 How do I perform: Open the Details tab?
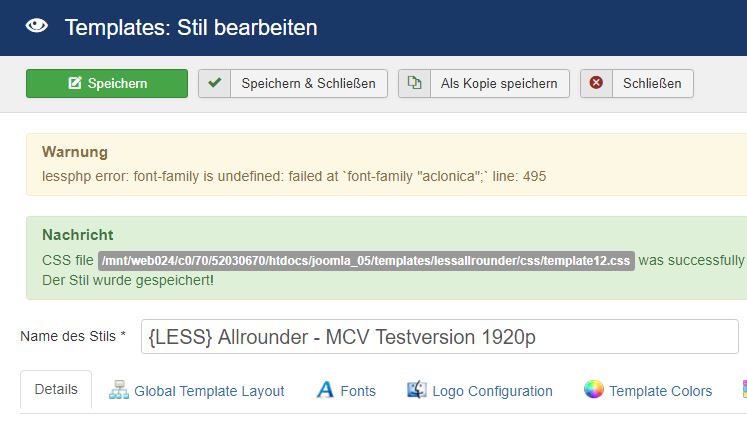56,389
